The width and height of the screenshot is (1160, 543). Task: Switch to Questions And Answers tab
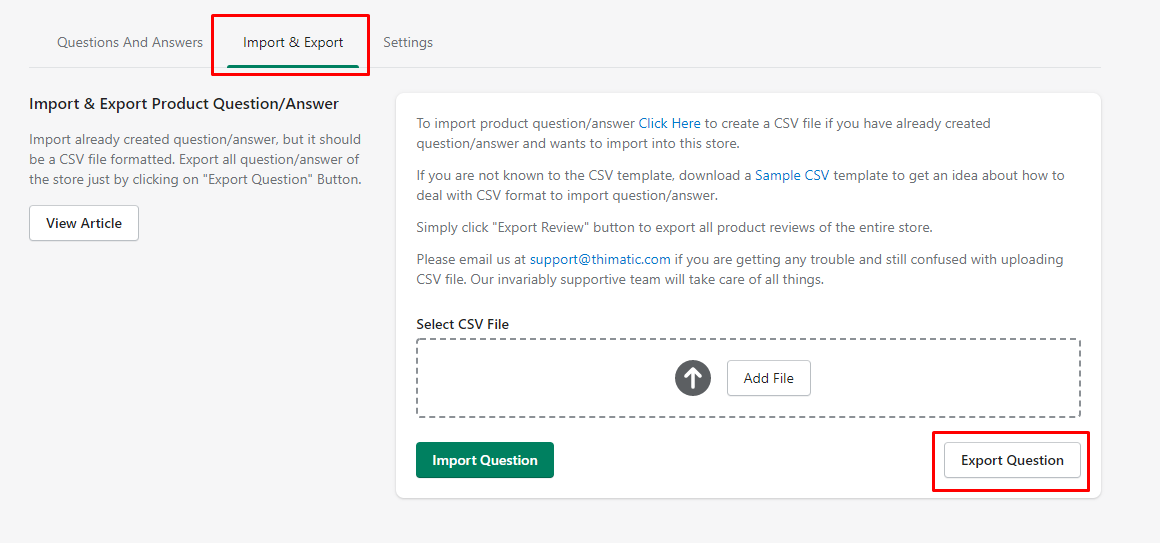point(129,42)
